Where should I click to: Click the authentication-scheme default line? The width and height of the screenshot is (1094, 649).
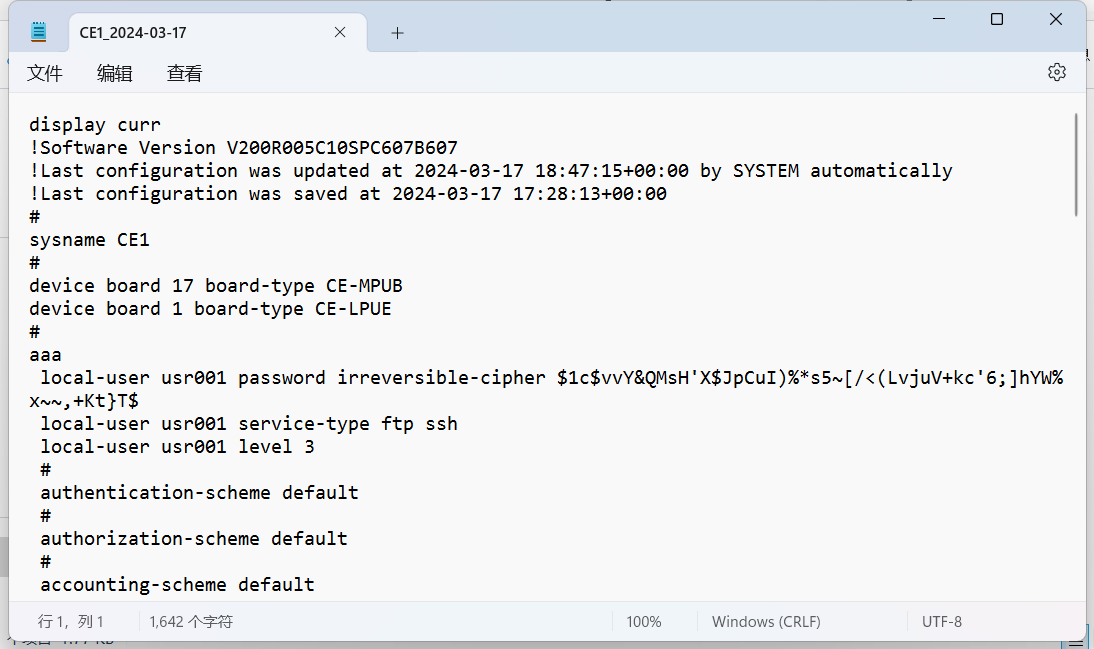(199, 493)
